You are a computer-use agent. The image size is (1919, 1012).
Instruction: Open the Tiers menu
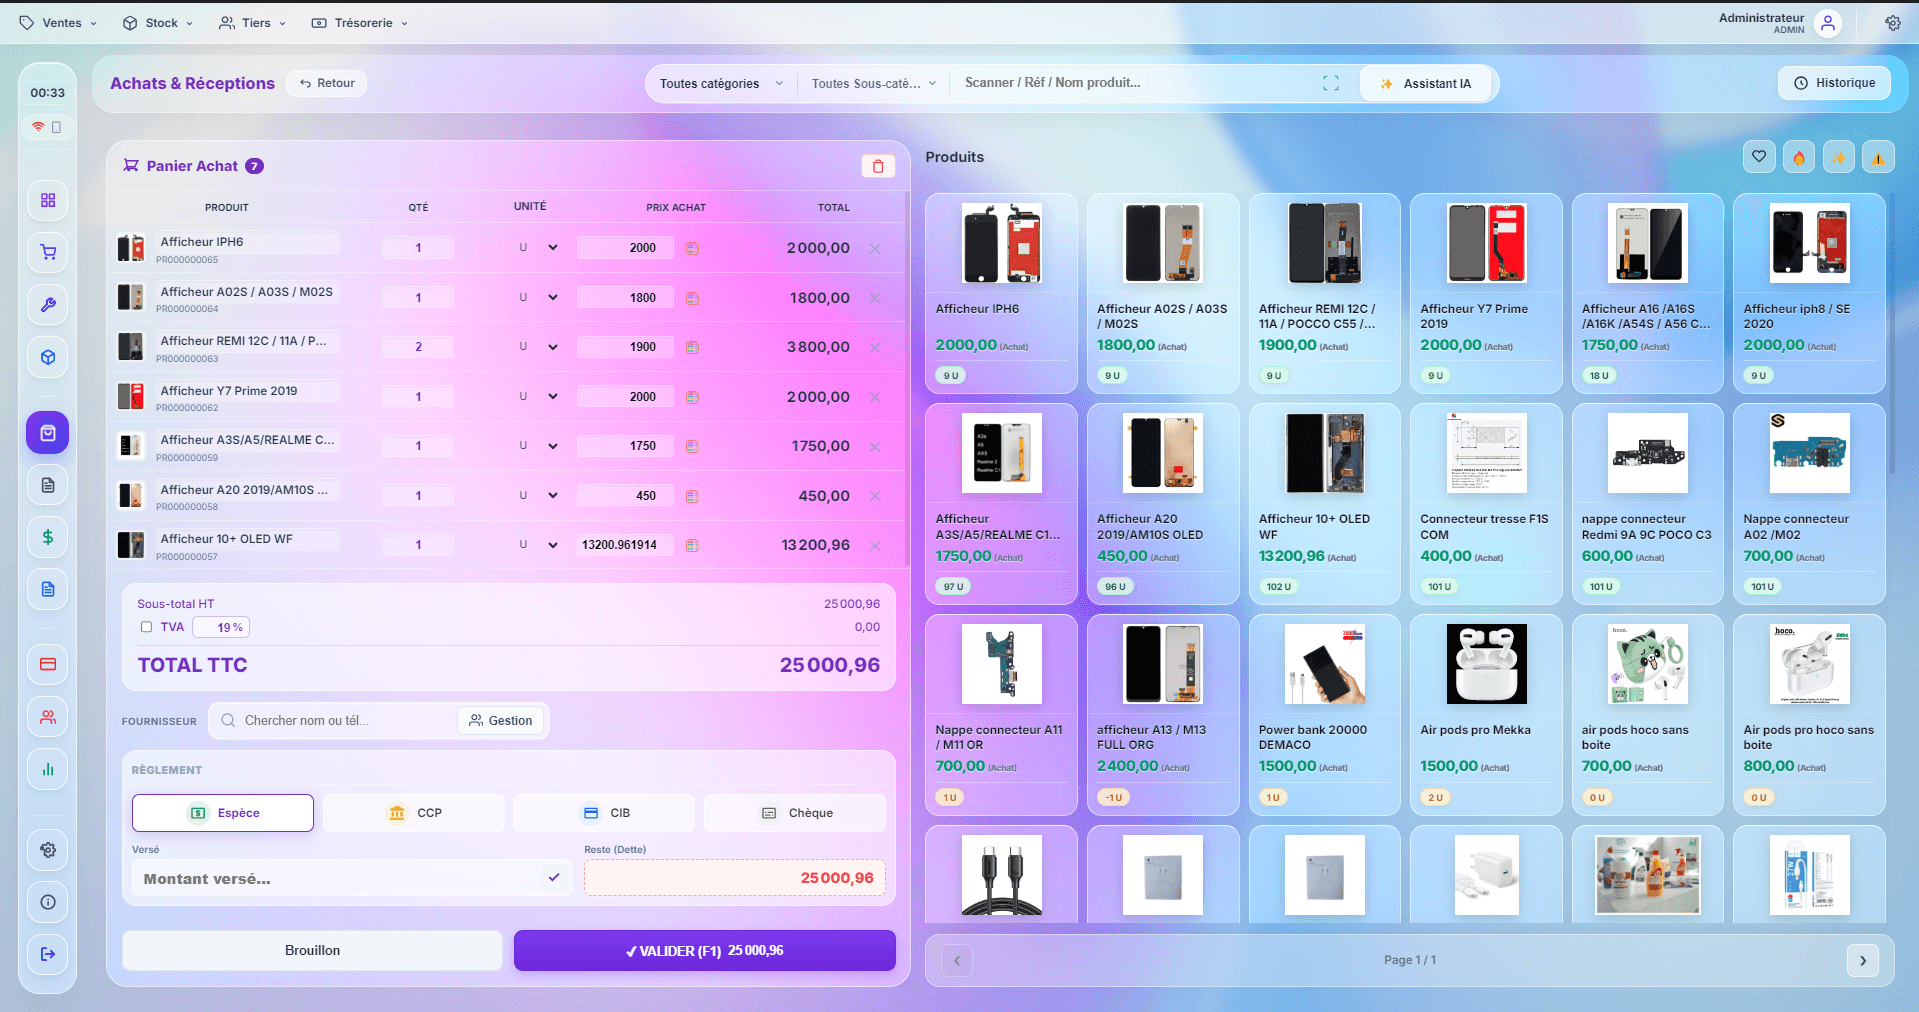(252, 22)
